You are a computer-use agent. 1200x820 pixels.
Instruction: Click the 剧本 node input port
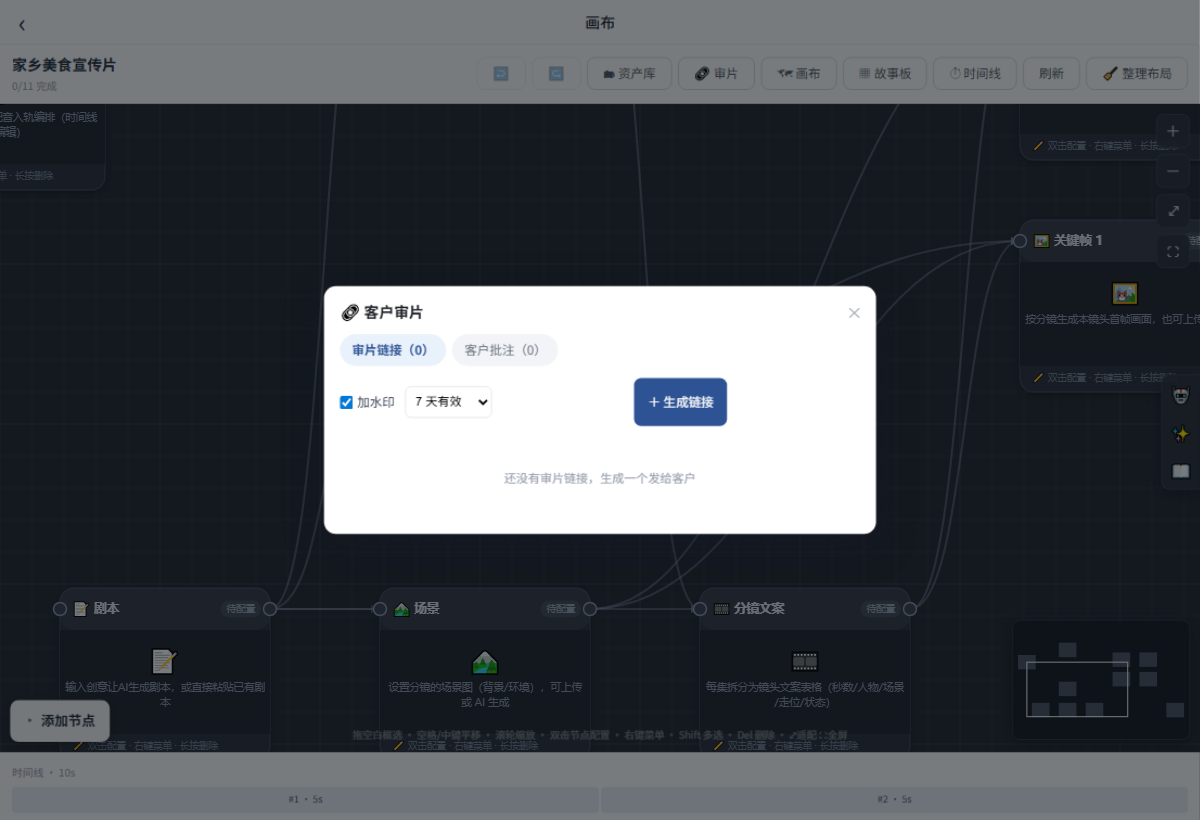pos(60,609)
